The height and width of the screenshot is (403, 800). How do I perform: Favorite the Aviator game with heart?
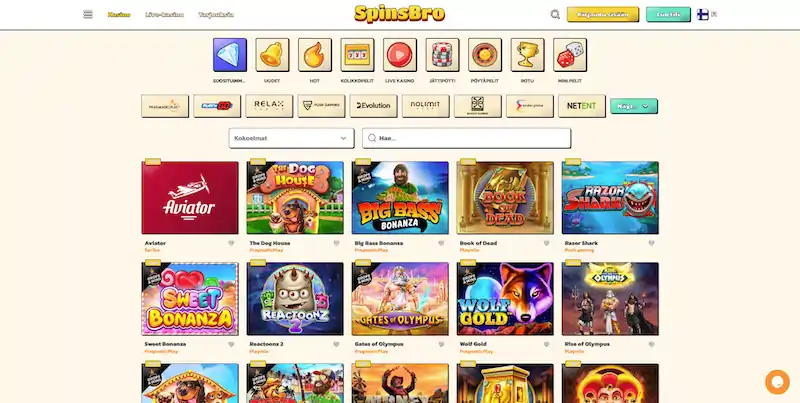point(231,243)
